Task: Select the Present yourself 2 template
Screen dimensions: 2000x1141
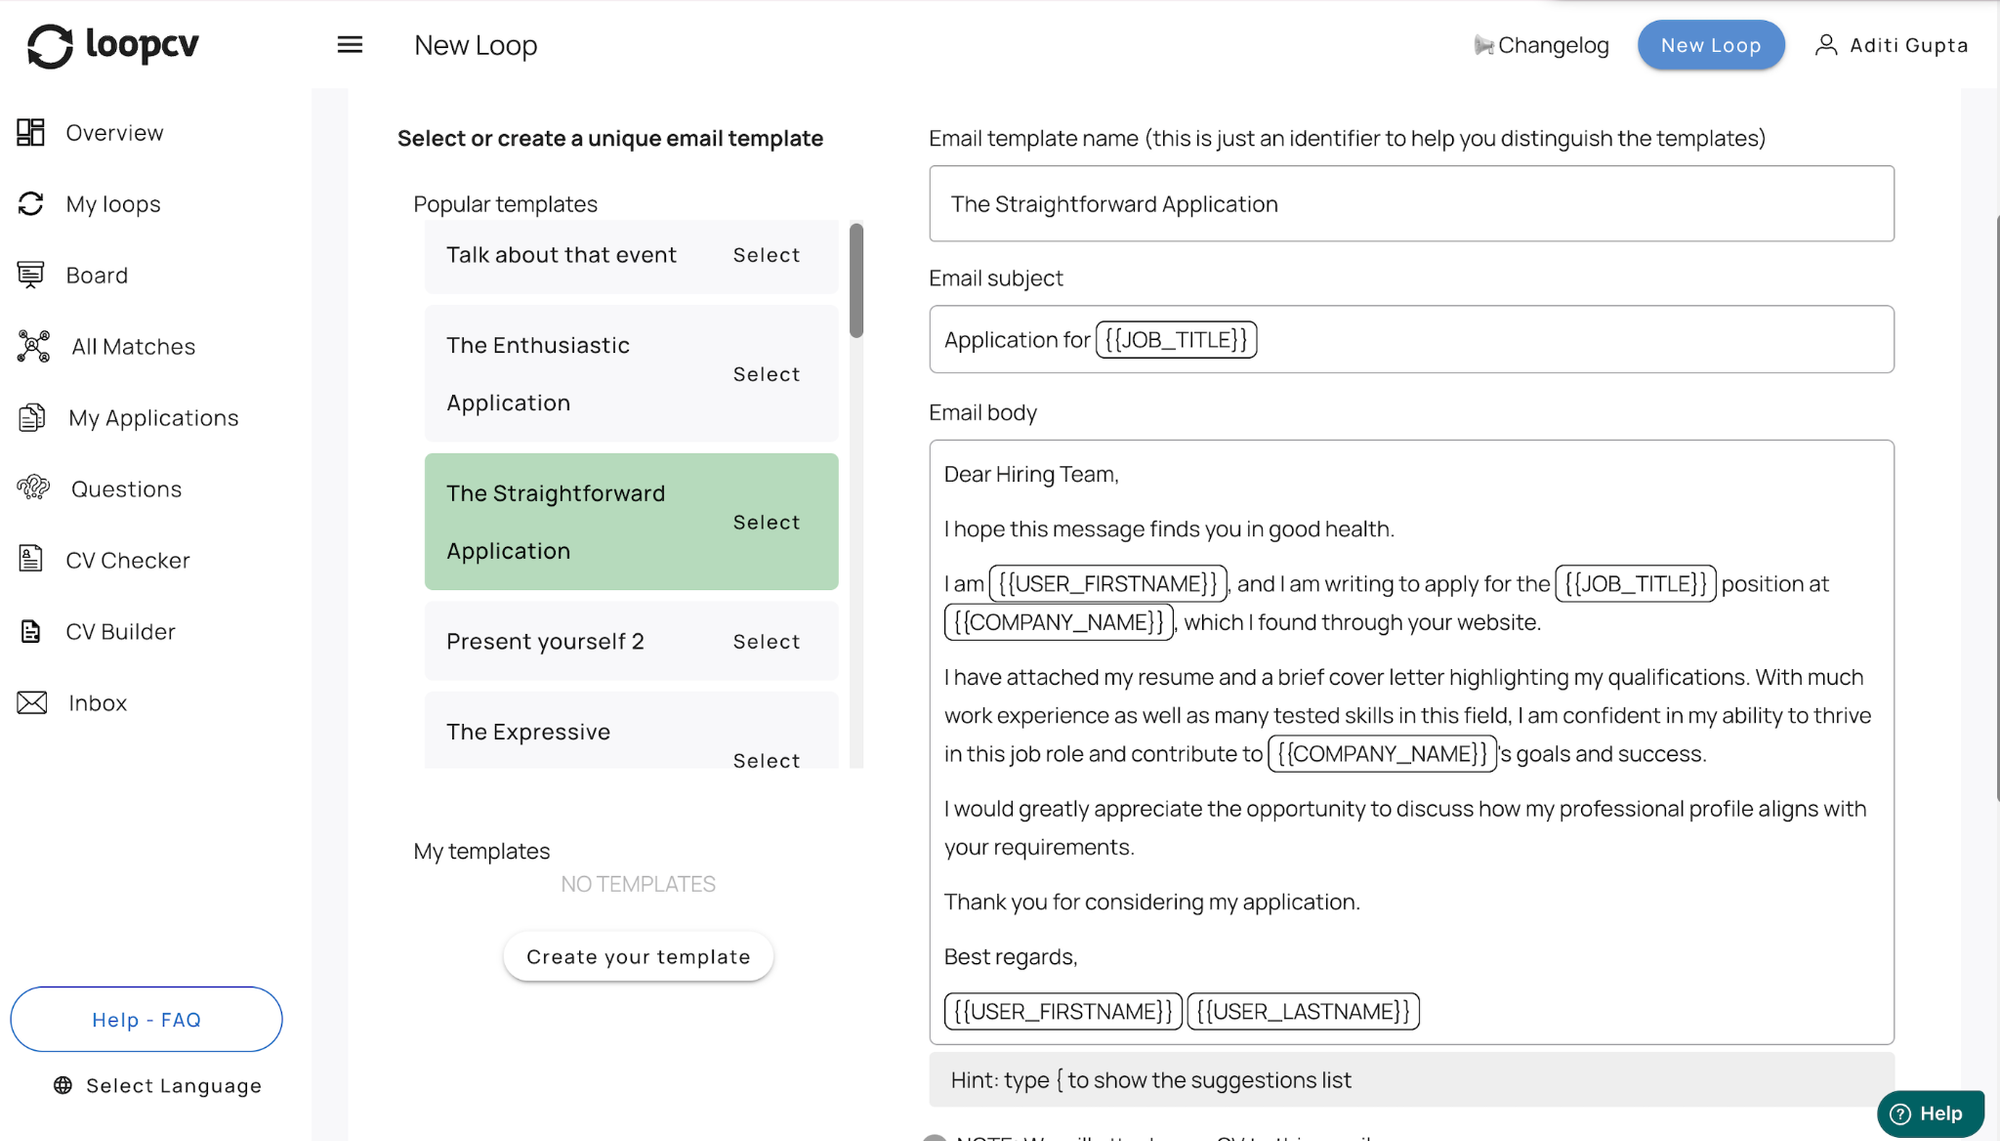Action: click(766, 642)
